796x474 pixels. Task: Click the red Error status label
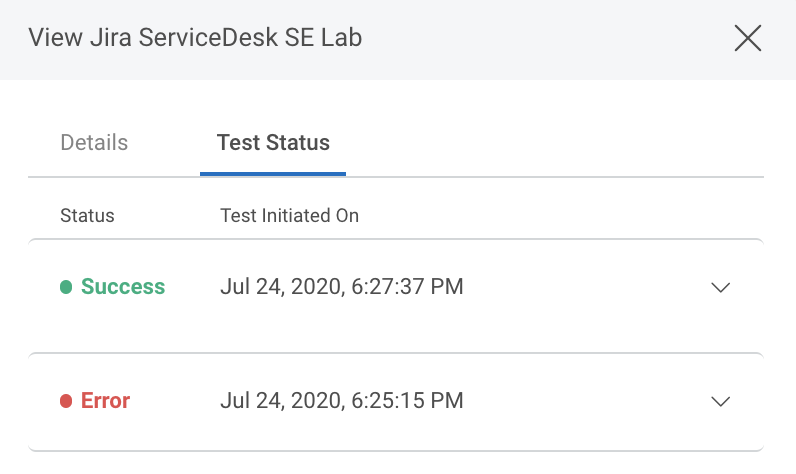[x=105, y=401]
